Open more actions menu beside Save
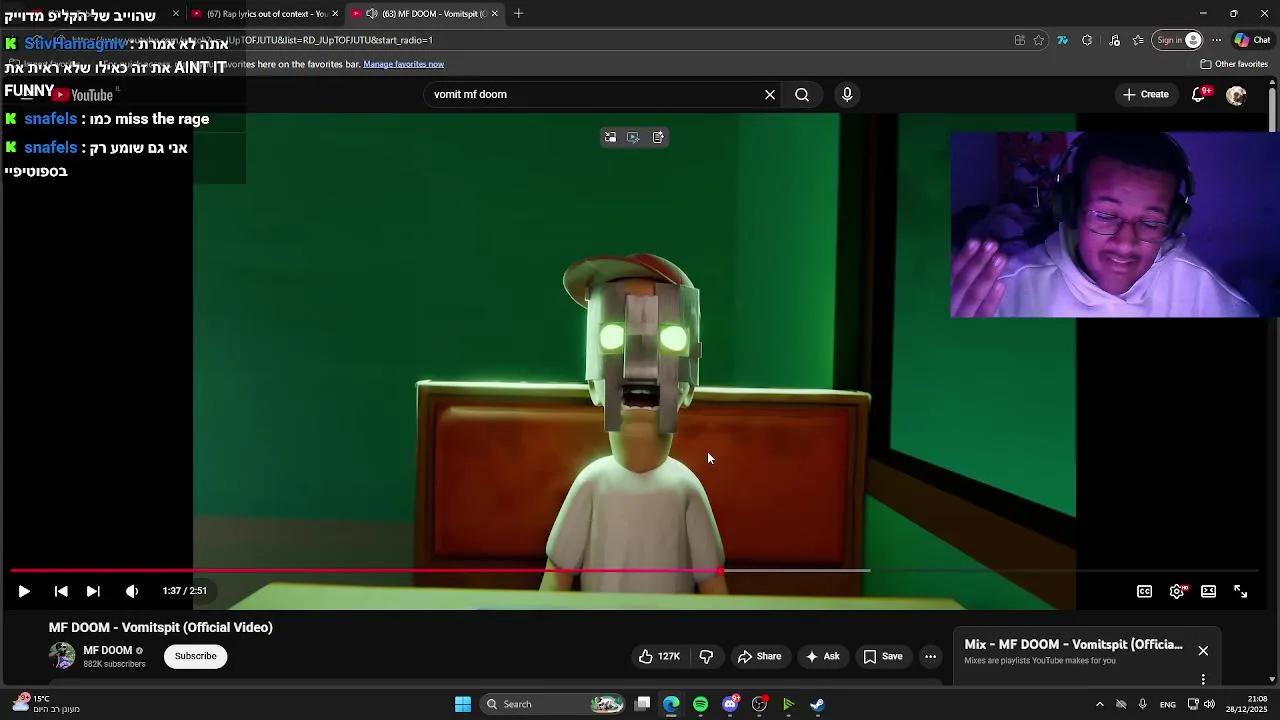The image size is (1280, 720). coord(930,656)
